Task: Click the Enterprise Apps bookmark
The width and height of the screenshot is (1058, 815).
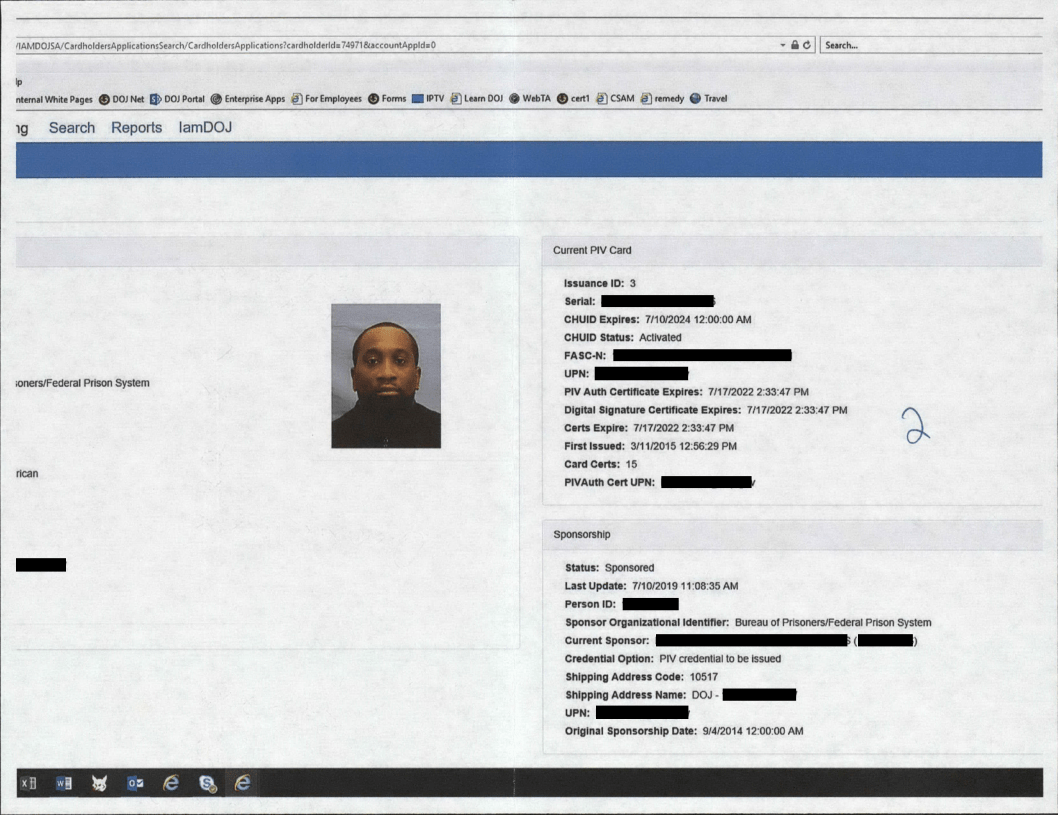Action: [248, 99]
